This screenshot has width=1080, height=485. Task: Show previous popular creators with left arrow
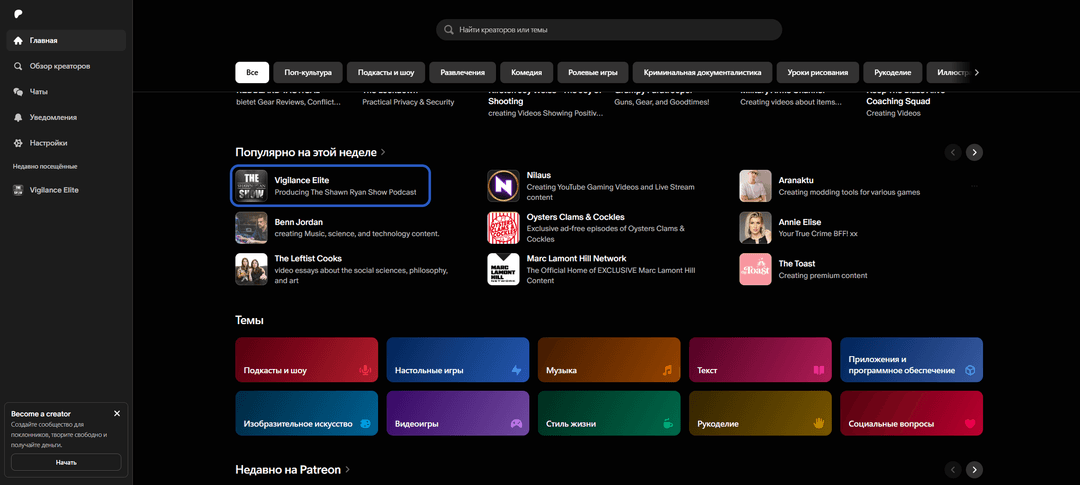coord(953,152)
